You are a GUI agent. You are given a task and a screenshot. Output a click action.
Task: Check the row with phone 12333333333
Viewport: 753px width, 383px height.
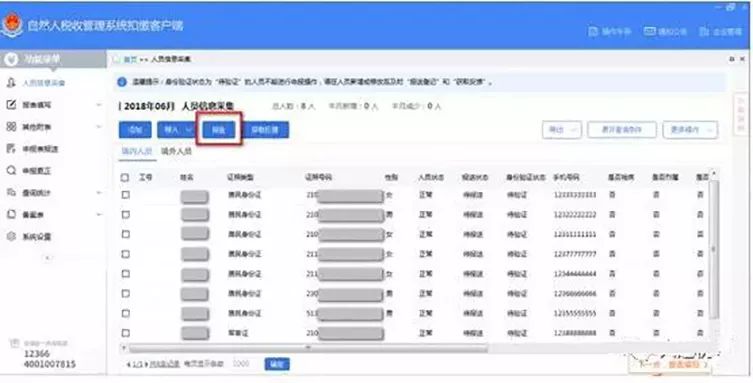(x=125, y=195)
